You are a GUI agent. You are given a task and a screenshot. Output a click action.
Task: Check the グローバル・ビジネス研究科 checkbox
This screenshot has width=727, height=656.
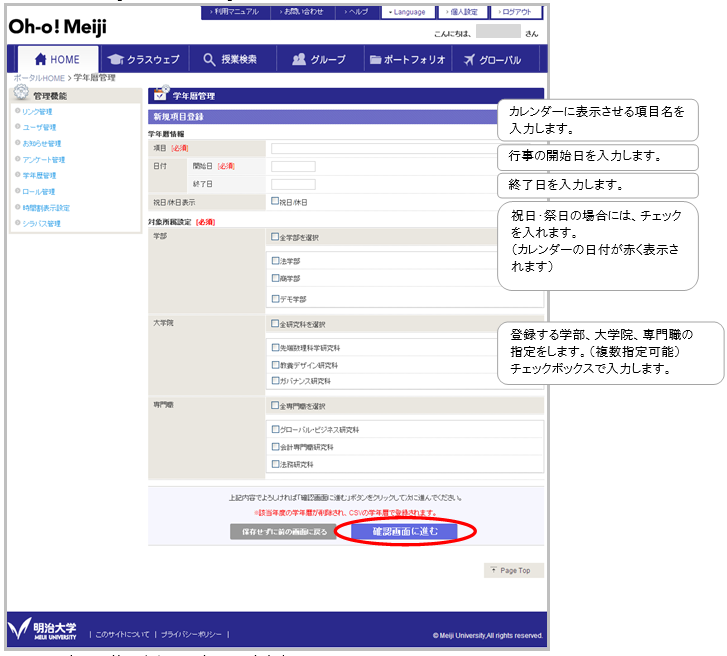pyautogui.click(x=275, y=429)
